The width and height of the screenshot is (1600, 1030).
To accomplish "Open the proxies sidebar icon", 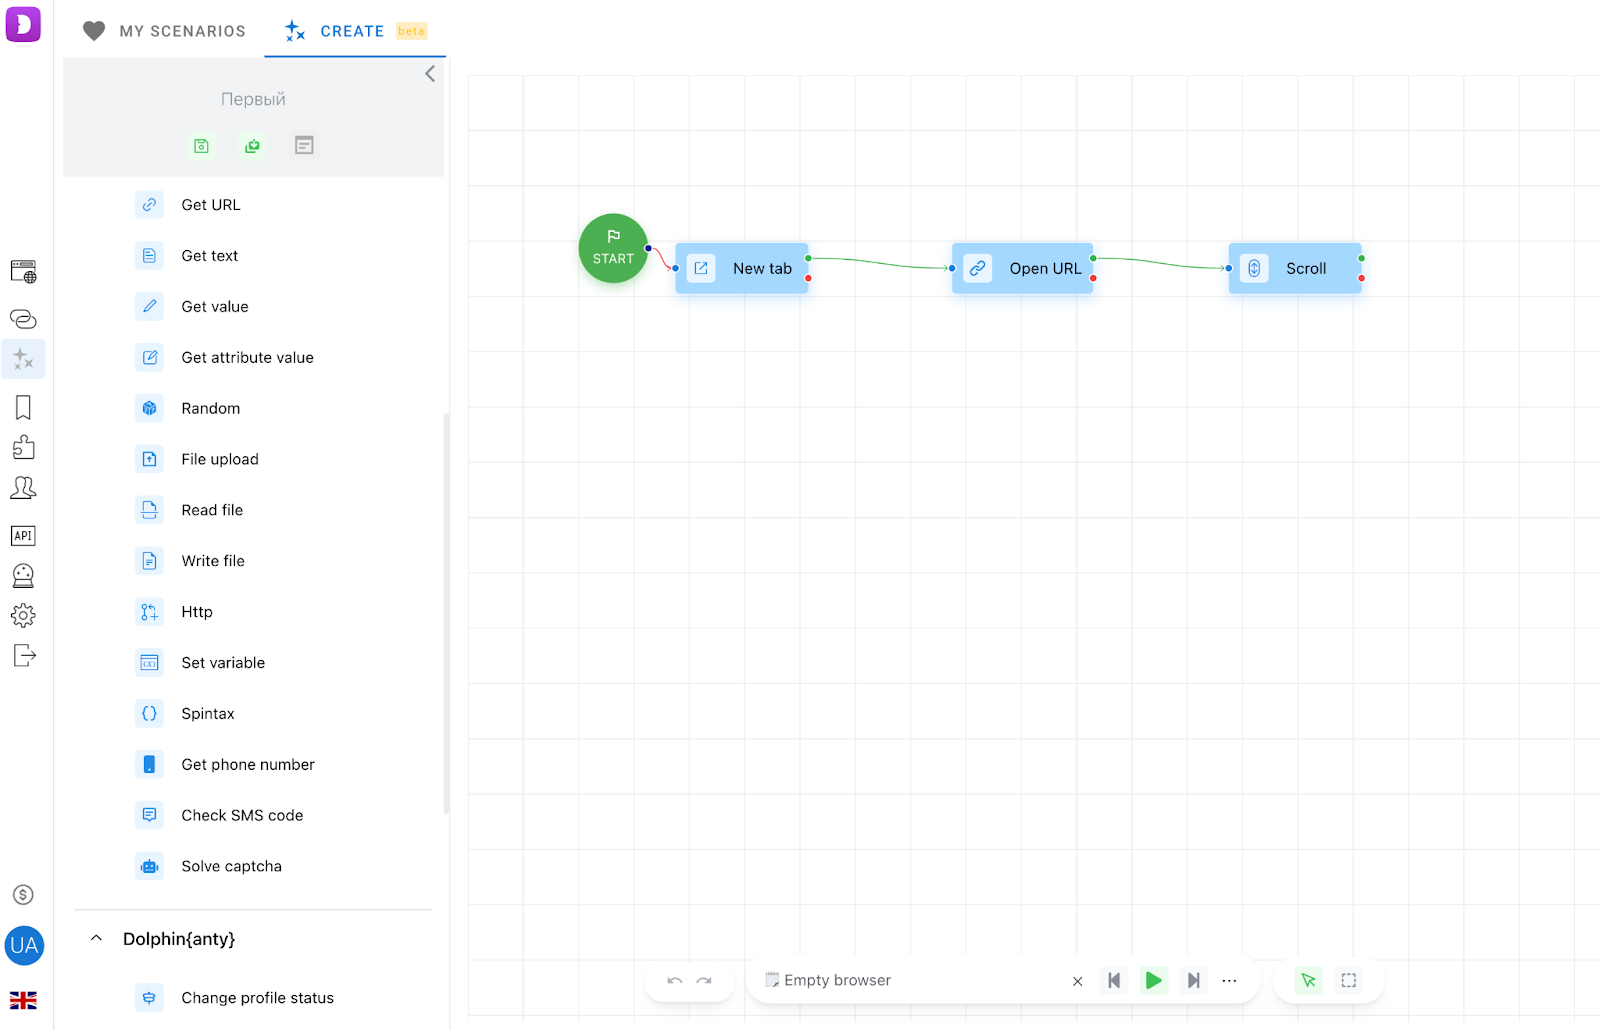I will [x=23, y=319].
